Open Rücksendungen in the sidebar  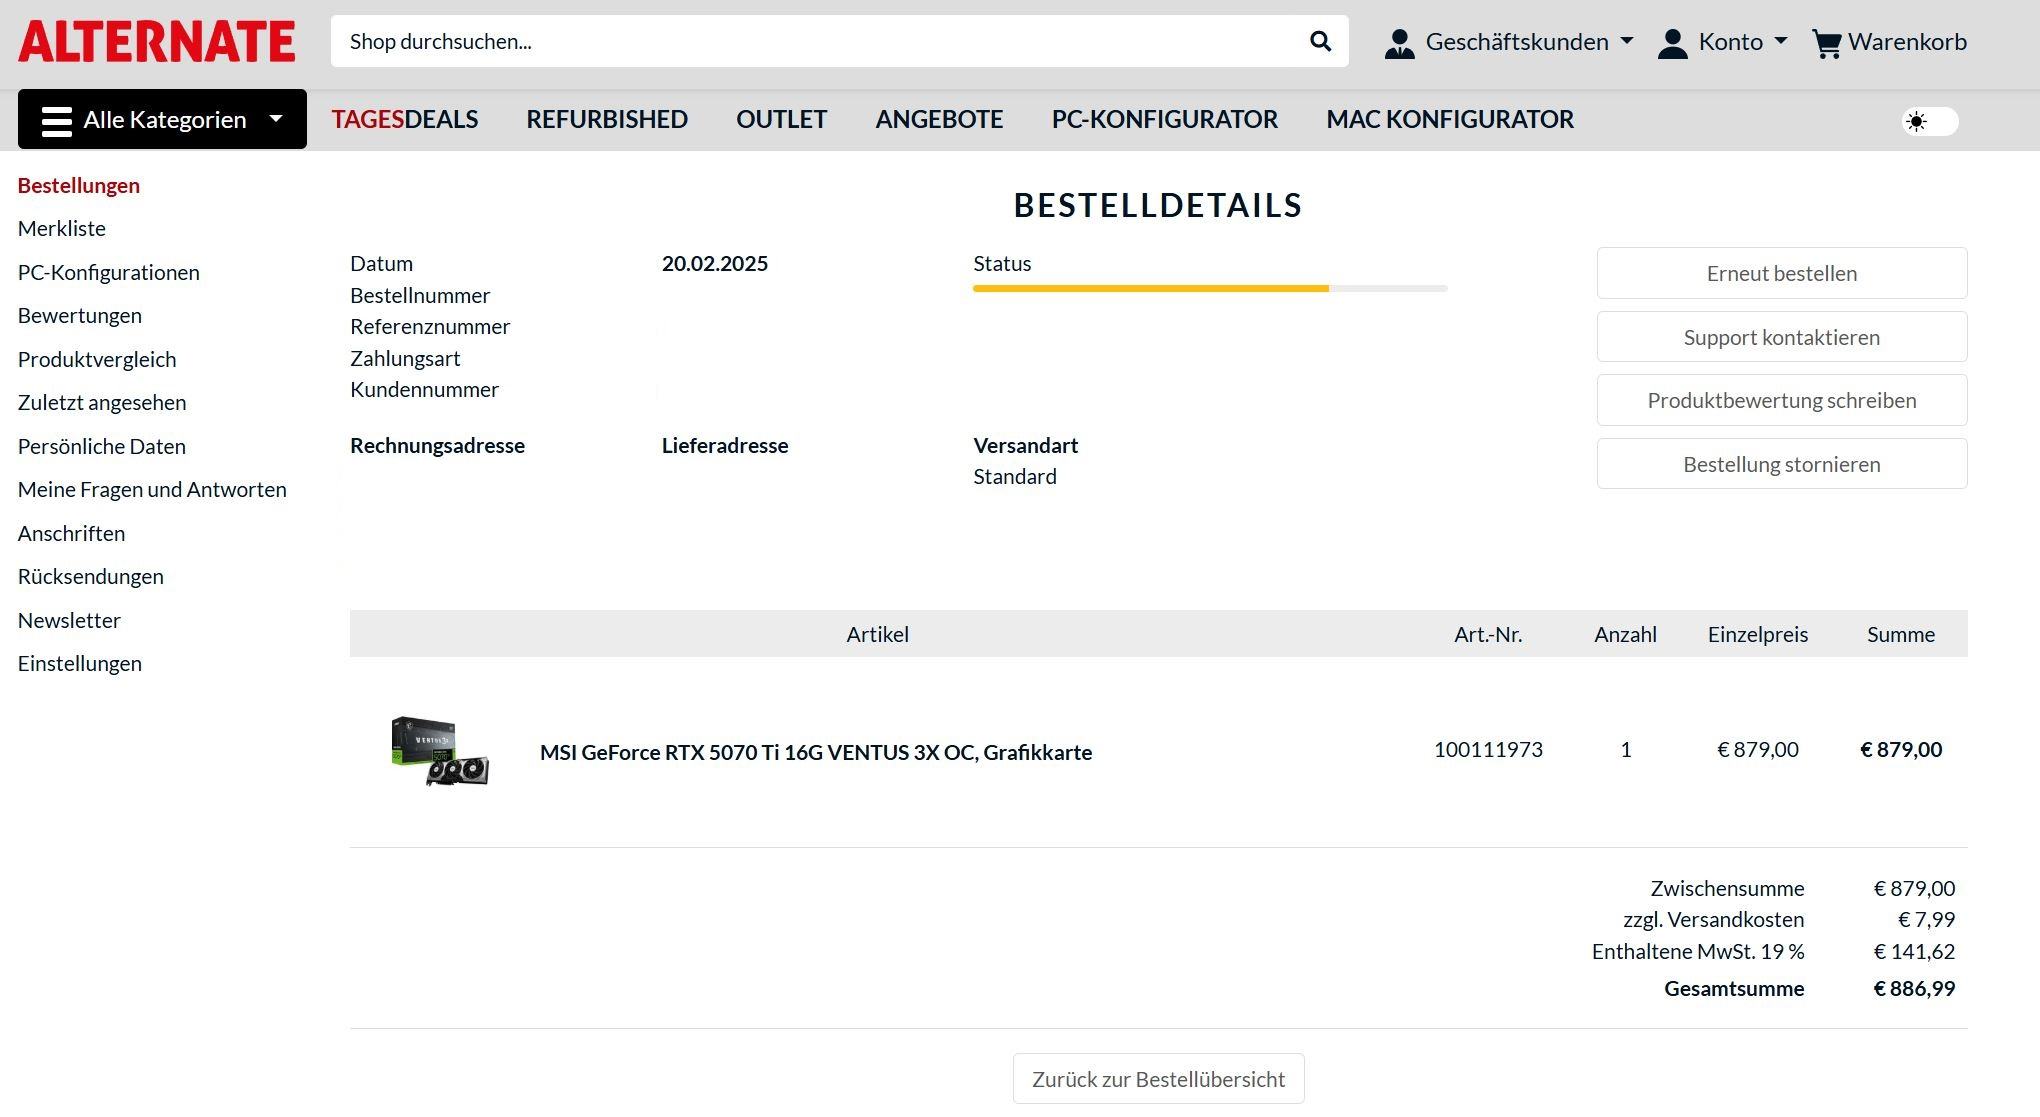tap(91, 576)
